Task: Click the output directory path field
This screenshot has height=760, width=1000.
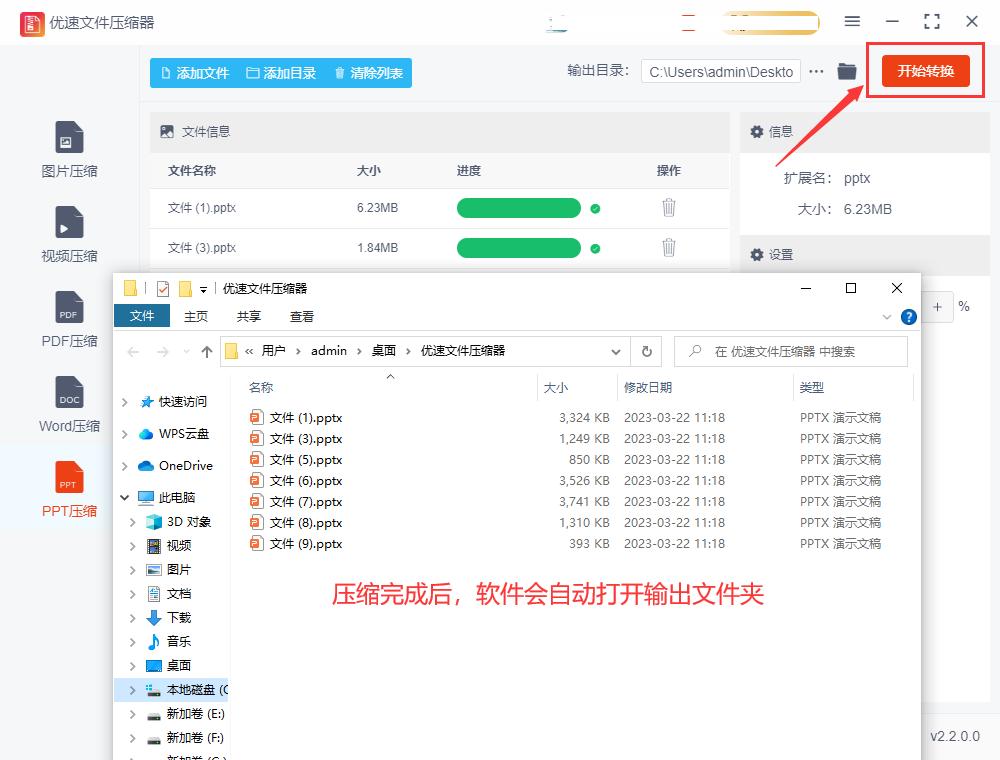Action: pos(720,71)
